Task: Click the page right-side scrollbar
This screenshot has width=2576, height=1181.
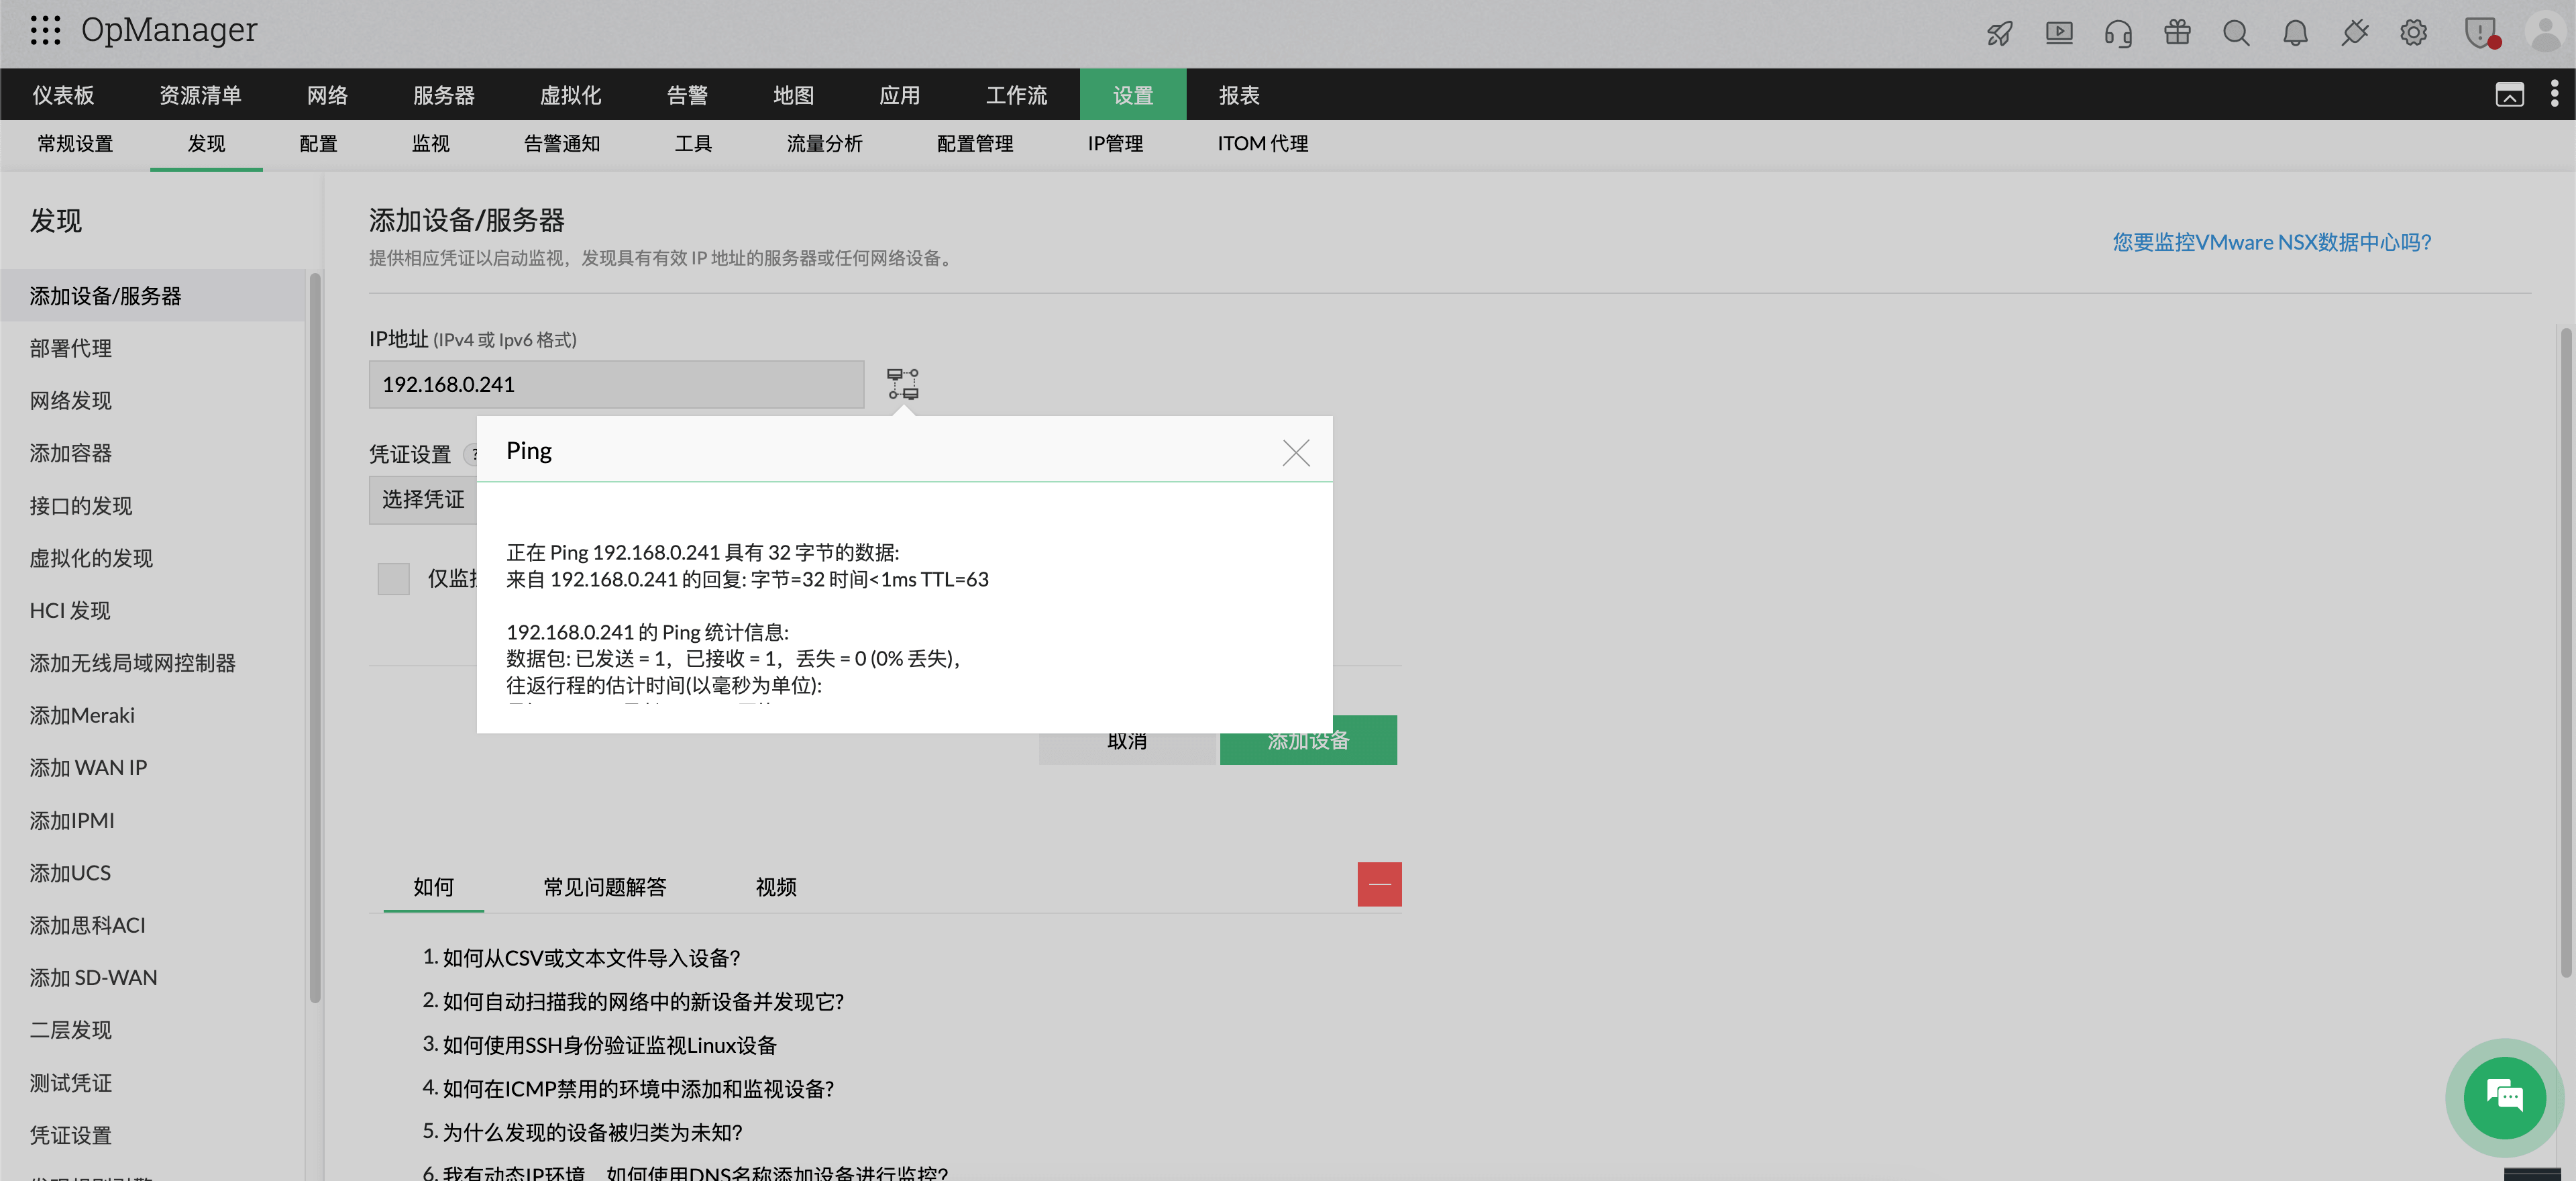Action: click(2565, 652)
